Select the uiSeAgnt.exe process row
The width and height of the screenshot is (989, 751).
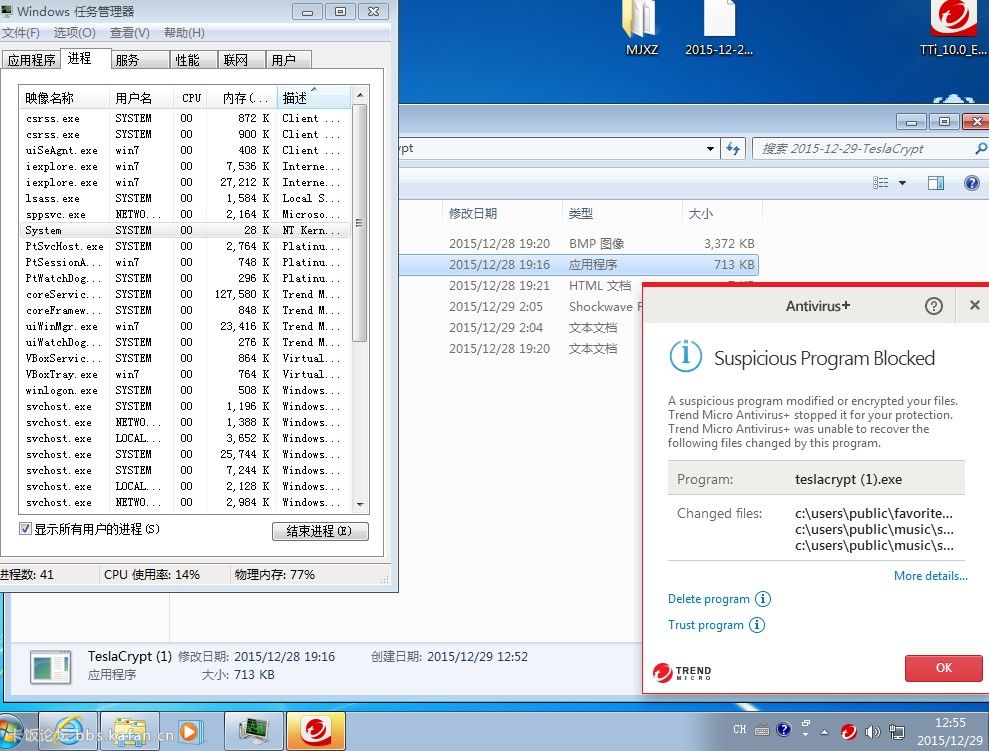pyautogui.click(x=185, y=150)
